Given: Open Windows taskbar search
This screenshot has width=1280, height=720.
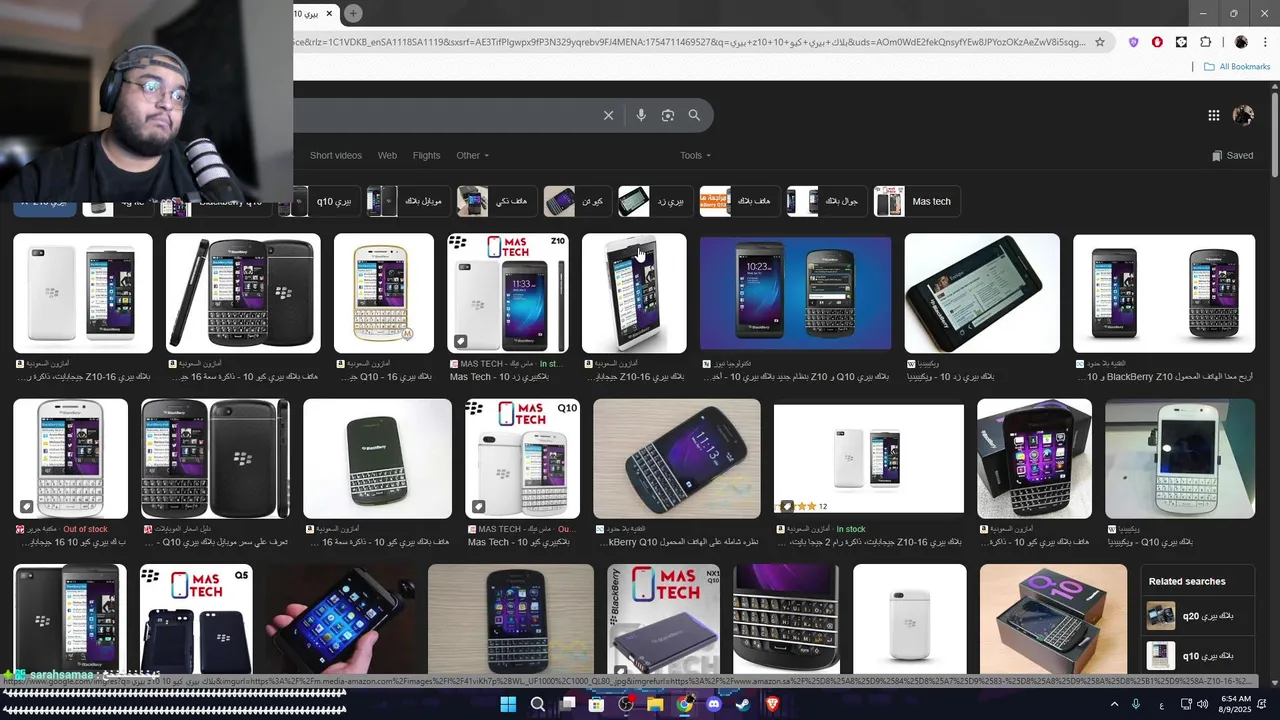Looking at the screenshot, I should (x=538, y=704).
